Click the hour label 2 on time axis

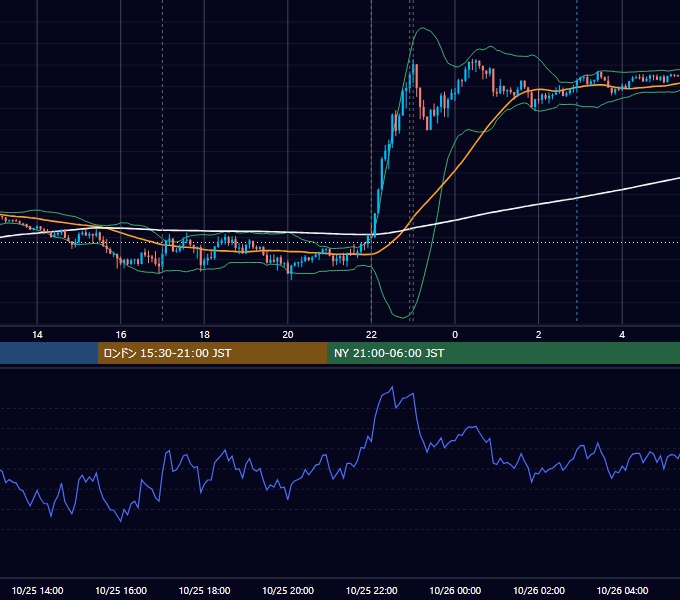coord(539,335)
